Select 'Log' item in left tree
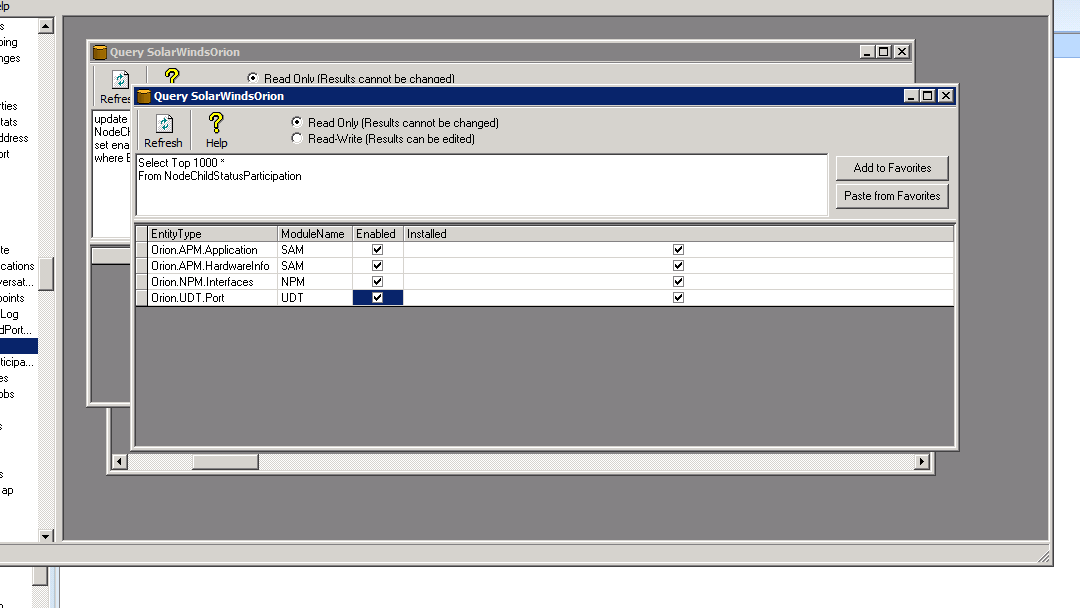The height and width of the screenshot is (608, 1080). coord(10,314)
